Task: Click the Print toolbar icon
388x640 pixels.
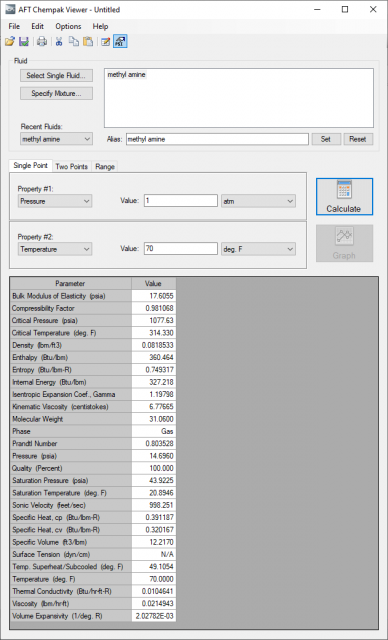Action: [x=42, y=41]
